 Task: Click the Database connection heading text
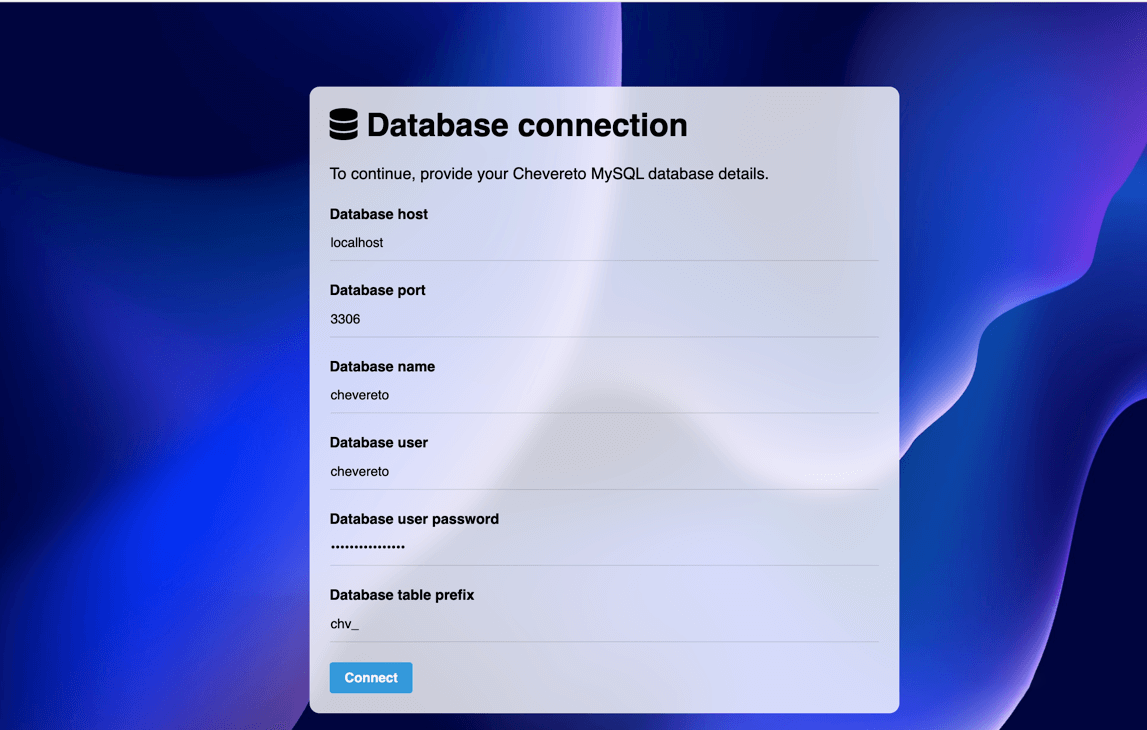527,125
